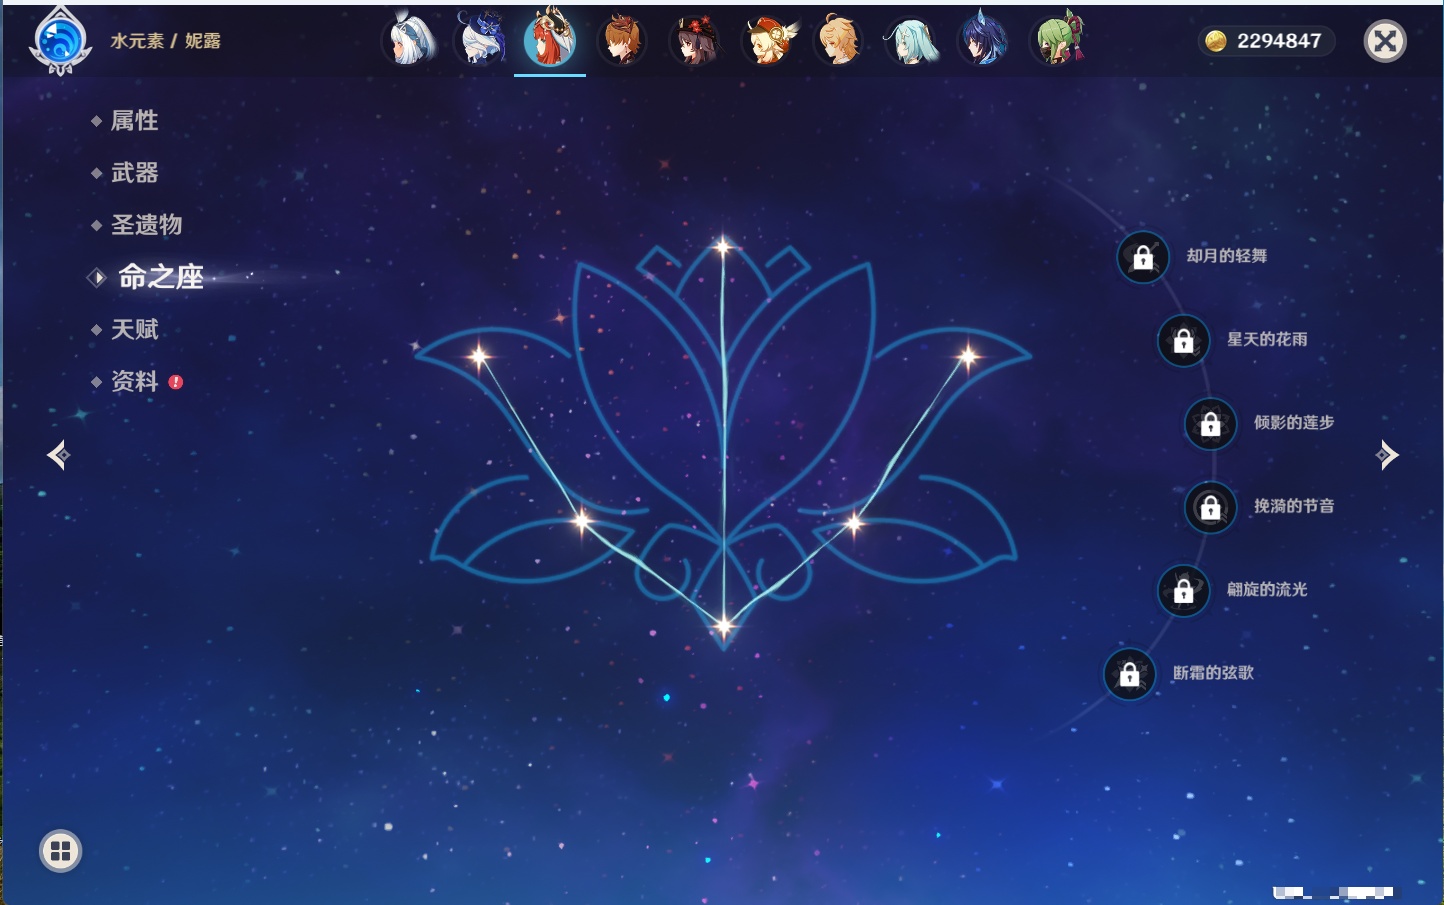
Task: Click the lower-right star on the lotus constellation
Action: 854,522
